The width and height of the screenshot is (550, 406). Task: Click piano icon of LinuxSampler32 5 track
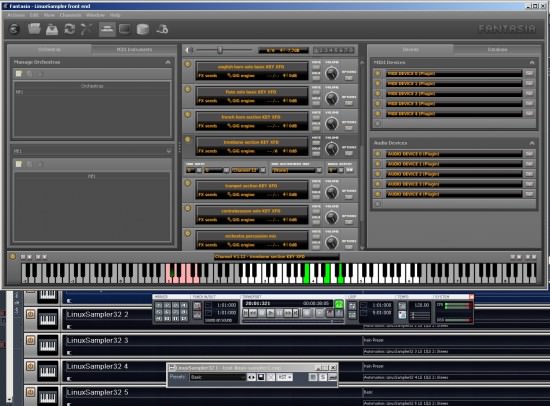point(48,397)
